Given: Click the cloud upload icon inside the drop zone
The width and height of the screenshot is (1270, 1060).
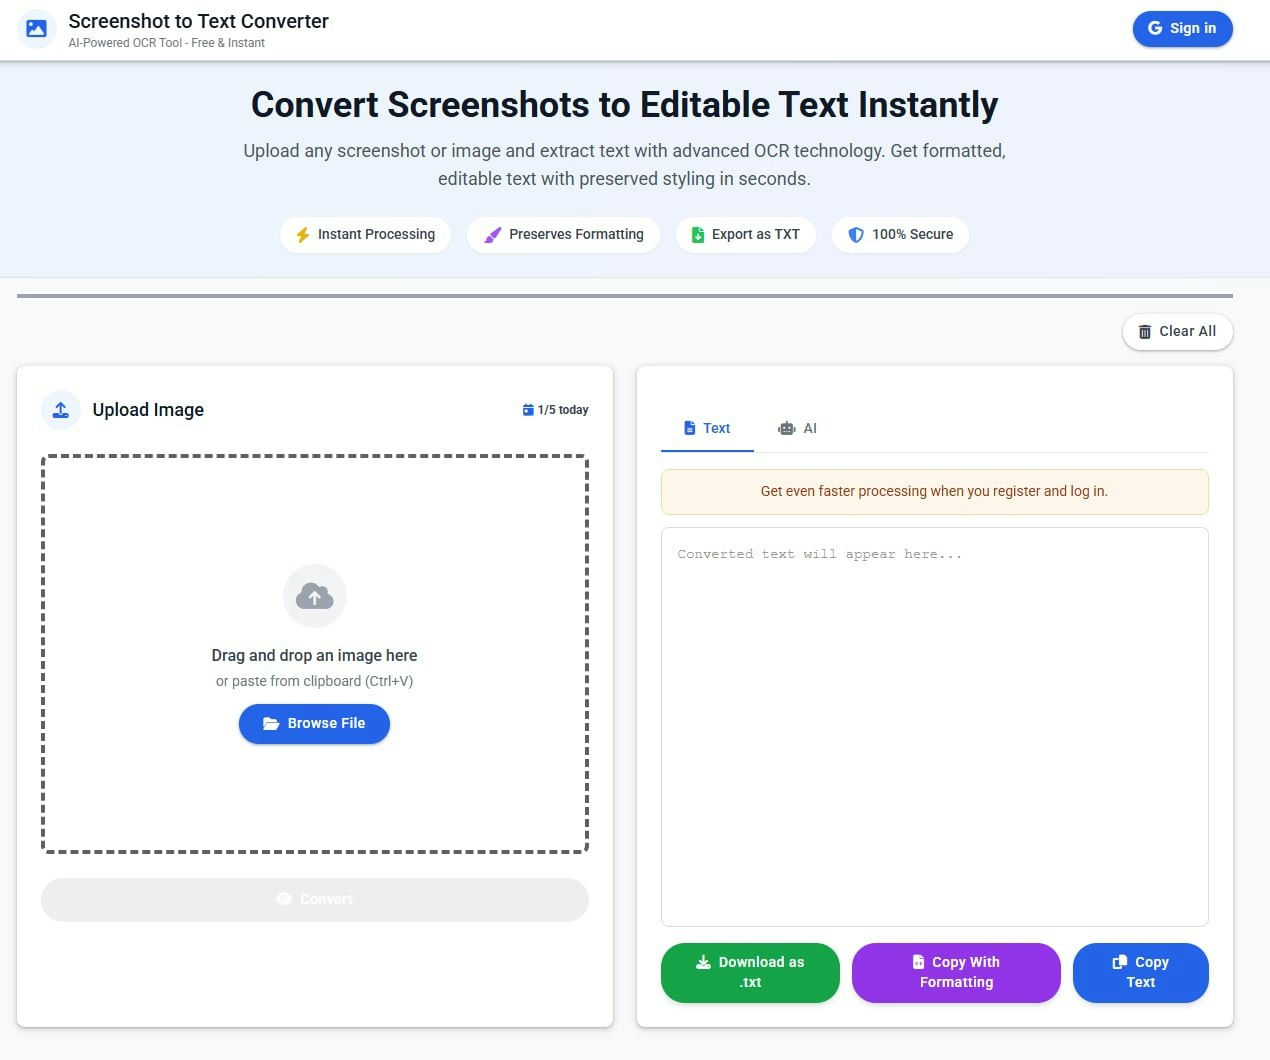Looking at the screenshot, I should (x=314, y=595).
